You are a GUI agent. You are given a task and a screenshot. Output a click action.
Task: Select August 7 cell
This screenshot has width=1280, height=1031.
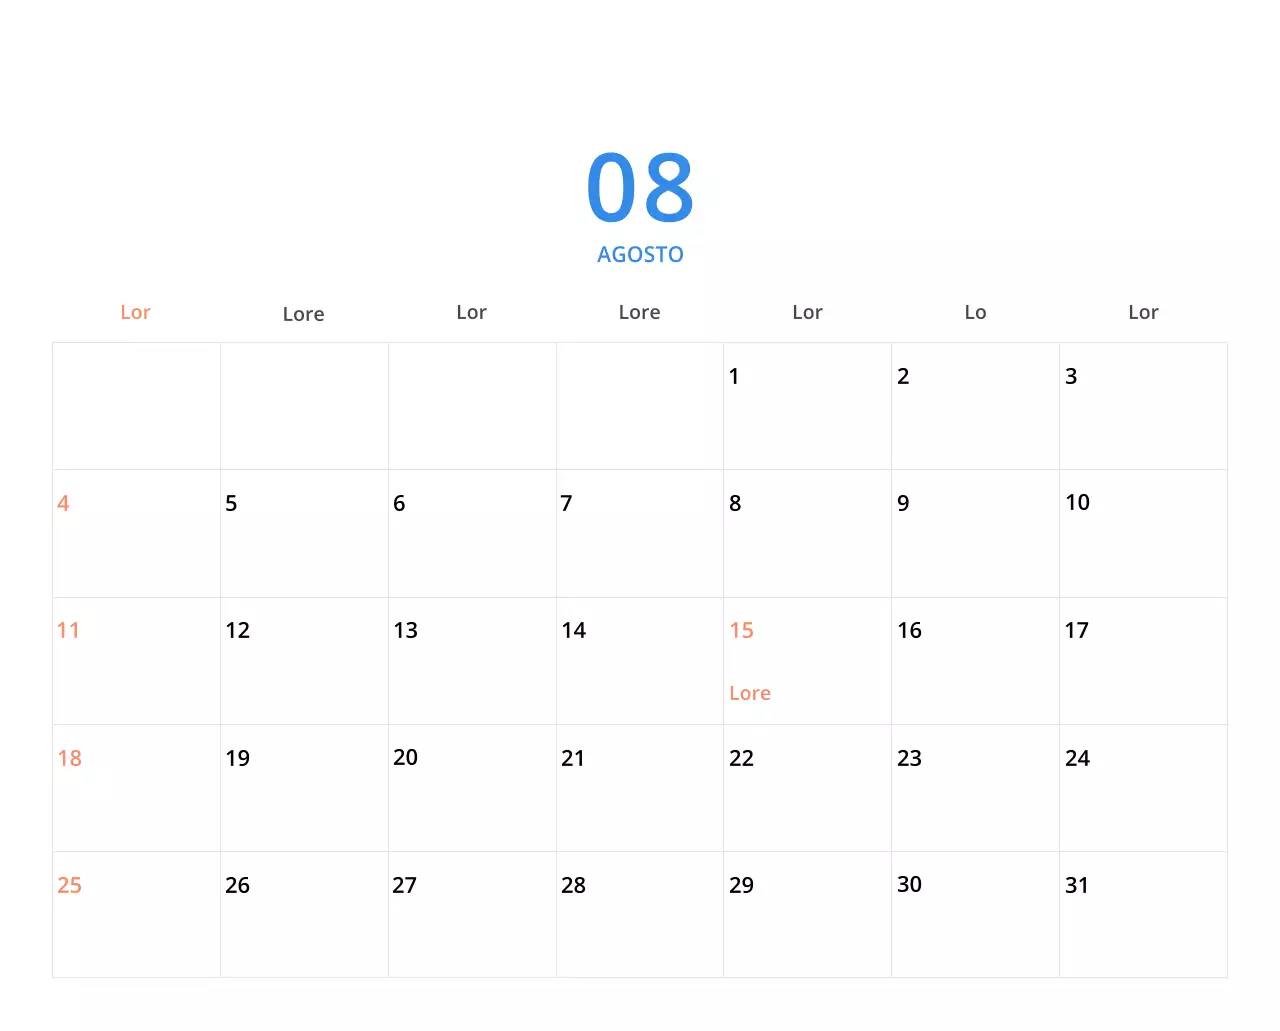(x=639, y=533)
